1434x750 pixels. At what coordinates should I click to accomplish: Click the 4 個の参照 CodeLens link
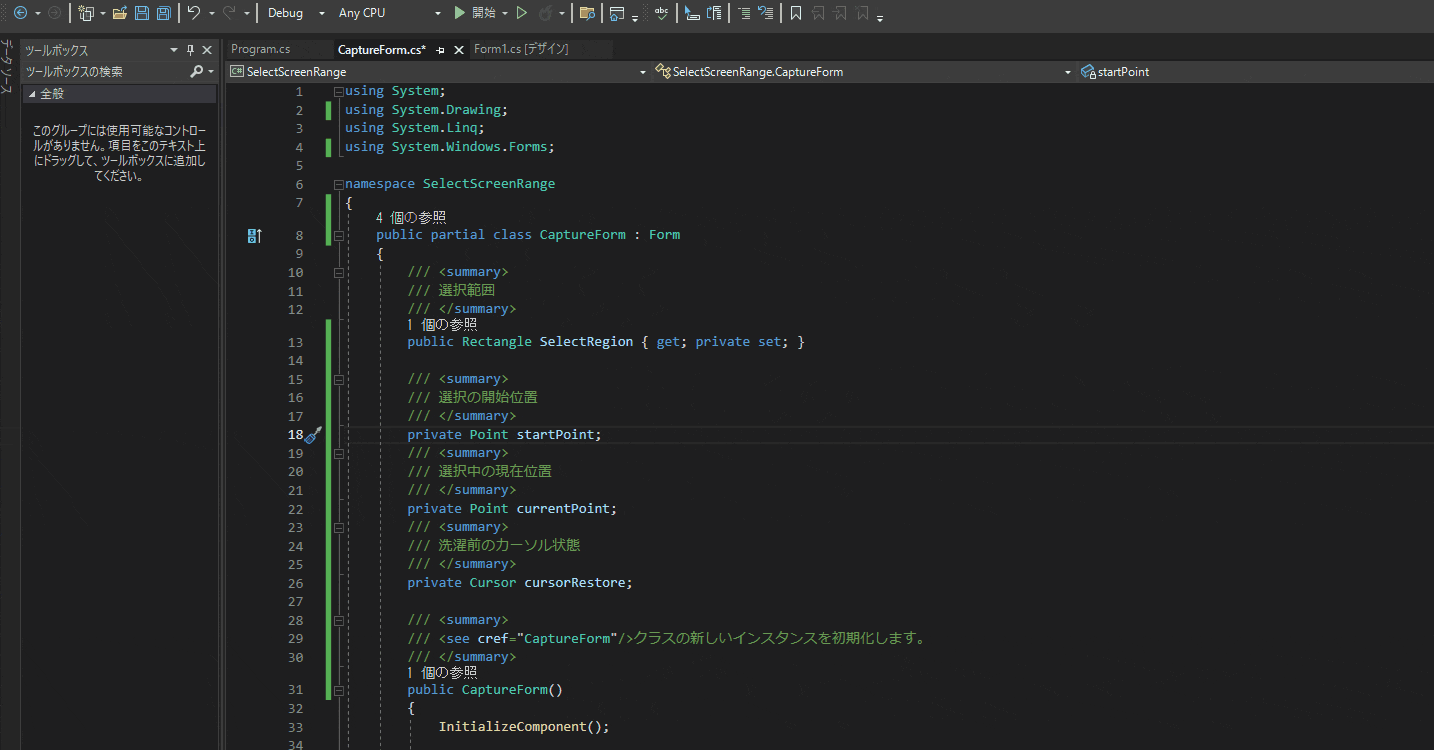pyautogui.click(x=411, y=216)
